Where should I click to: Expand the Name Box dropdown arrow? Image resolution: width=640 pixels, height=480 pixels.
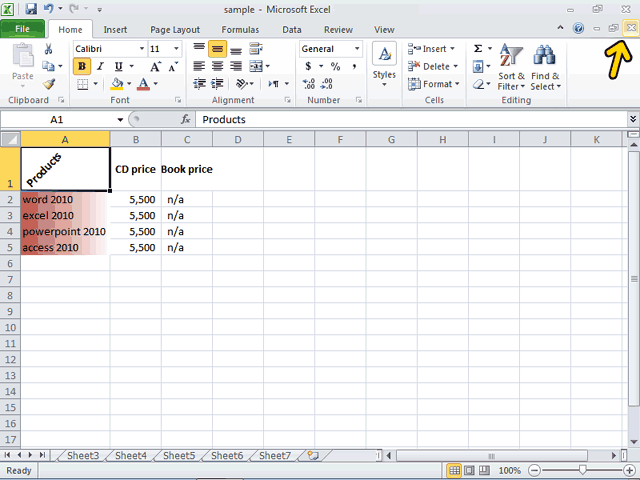(x=120, y=120)
